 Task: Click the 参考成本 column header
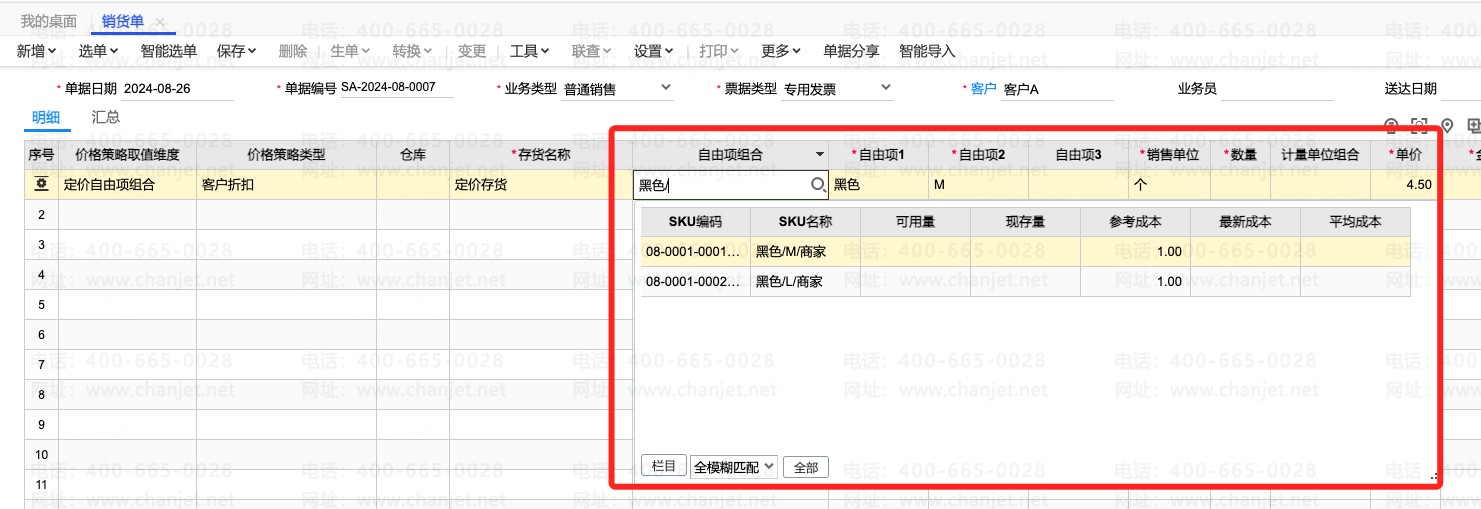1135,222
